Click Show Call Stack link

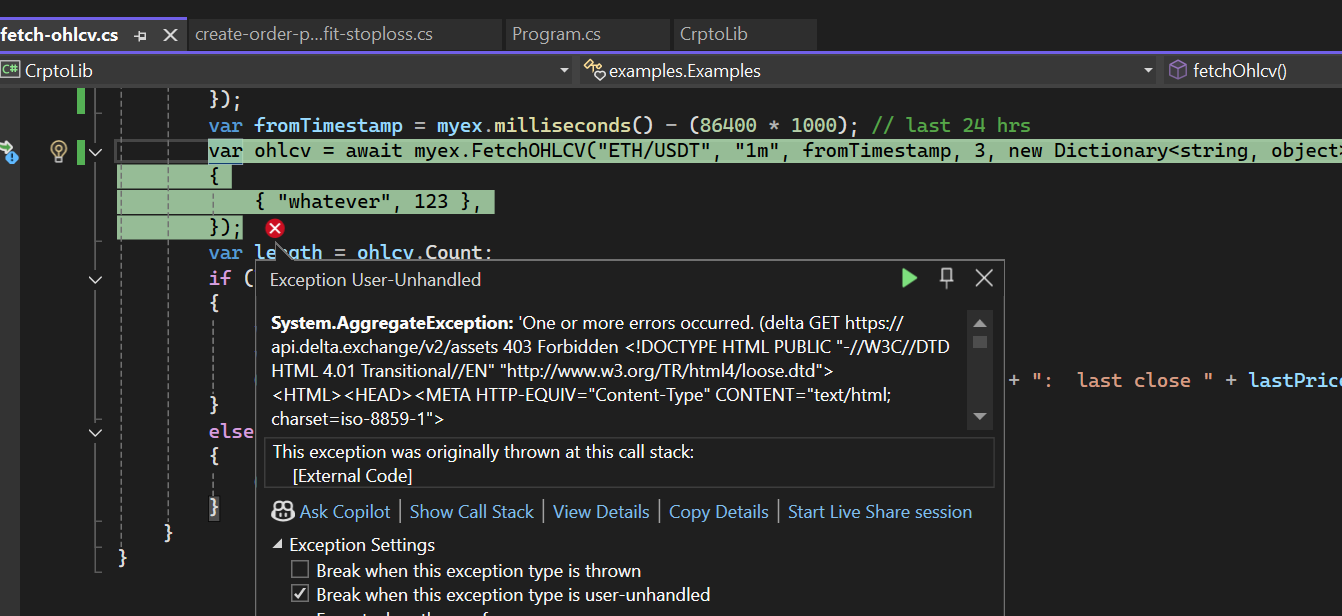pos(472,512)
